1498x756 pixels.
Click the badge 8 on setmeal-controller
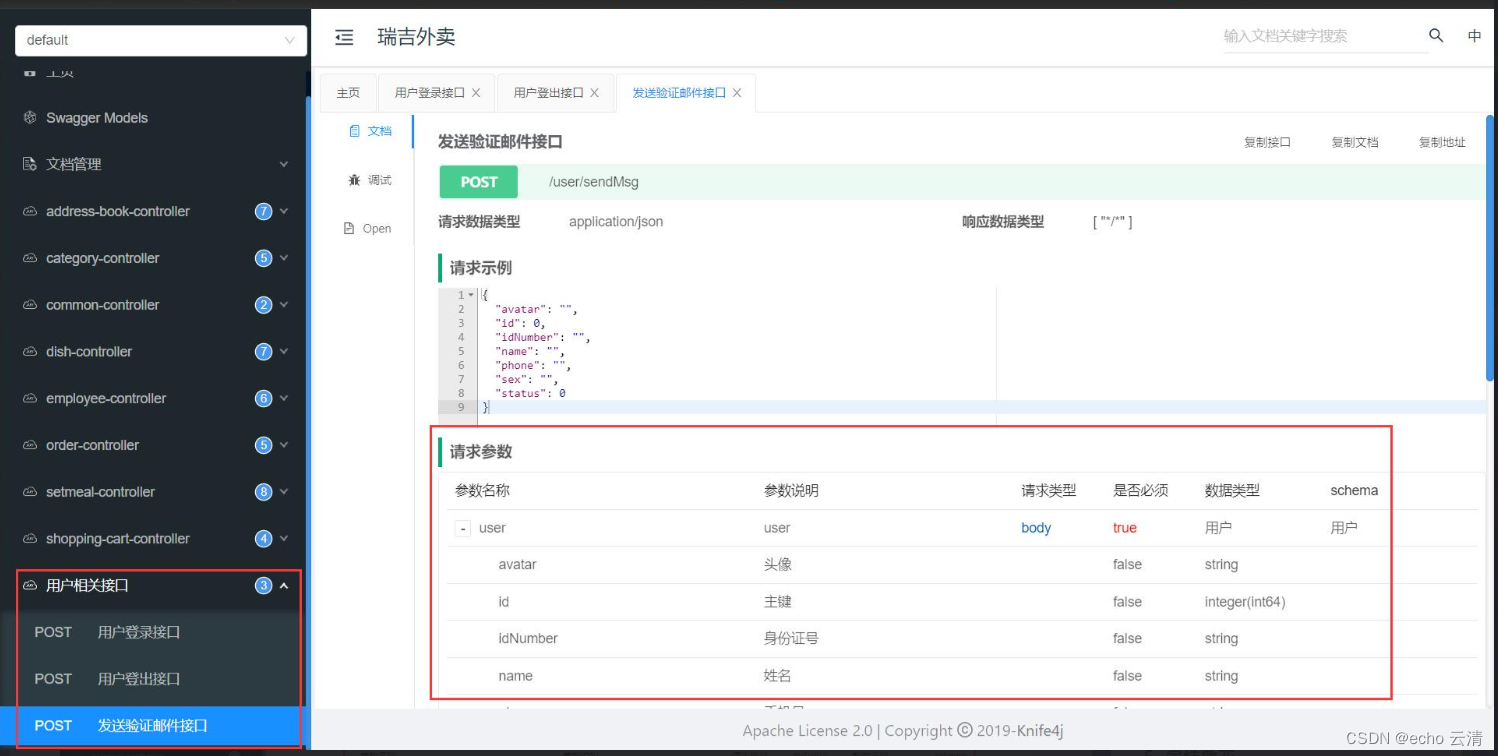click(x=264, y=492)
